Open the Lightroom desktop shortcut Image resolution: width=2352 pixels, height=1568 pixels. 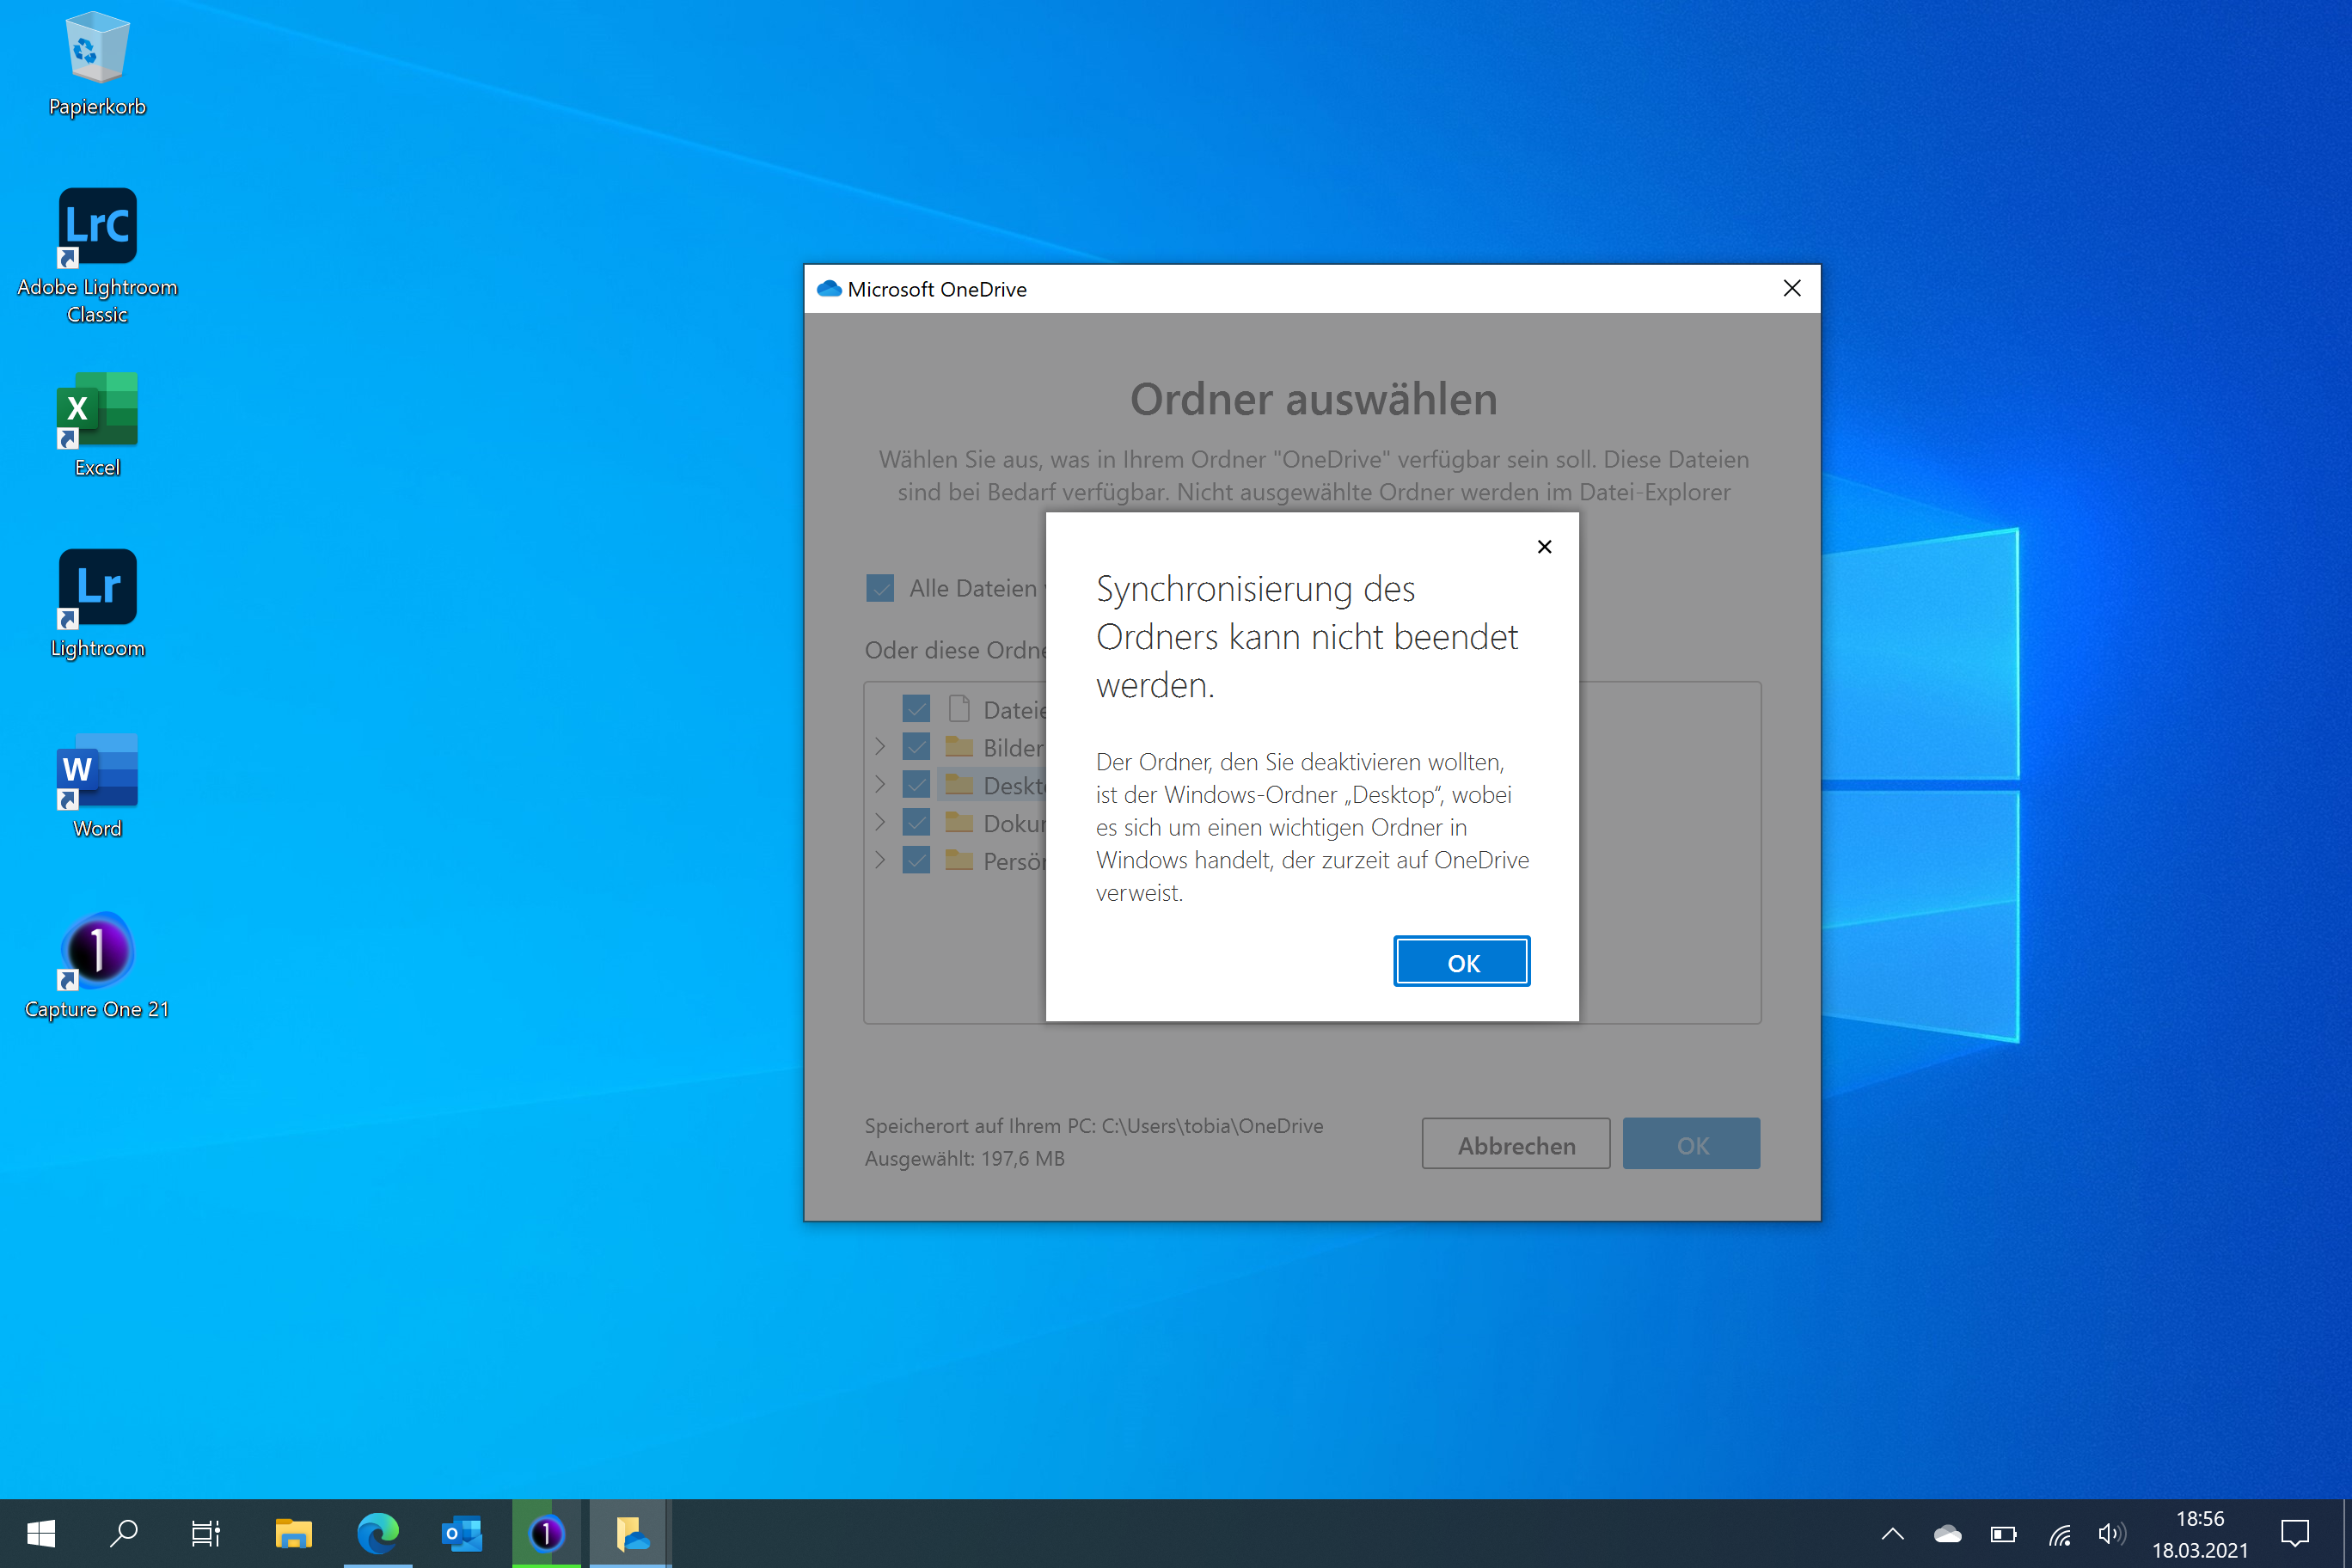click(97, 587)
